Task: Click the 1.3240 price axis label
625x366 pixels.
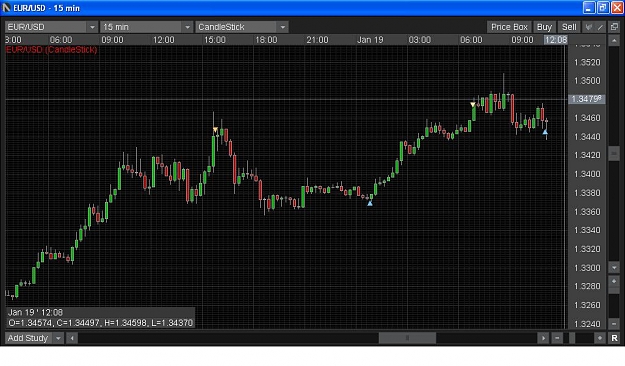Action: click(x=587, y=323)
